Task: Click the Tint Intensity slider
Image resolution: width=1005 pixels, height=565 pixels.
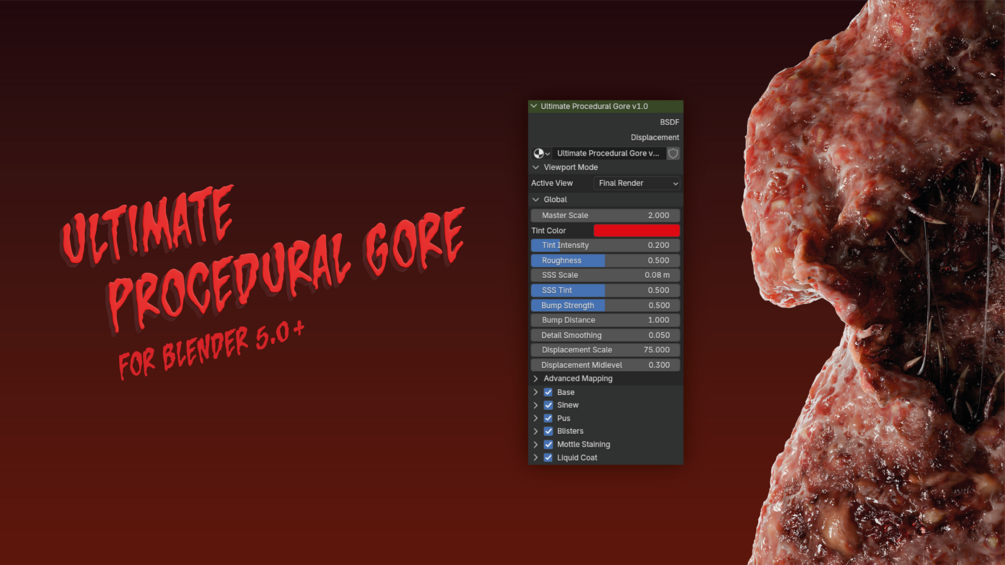Action: 605,245
